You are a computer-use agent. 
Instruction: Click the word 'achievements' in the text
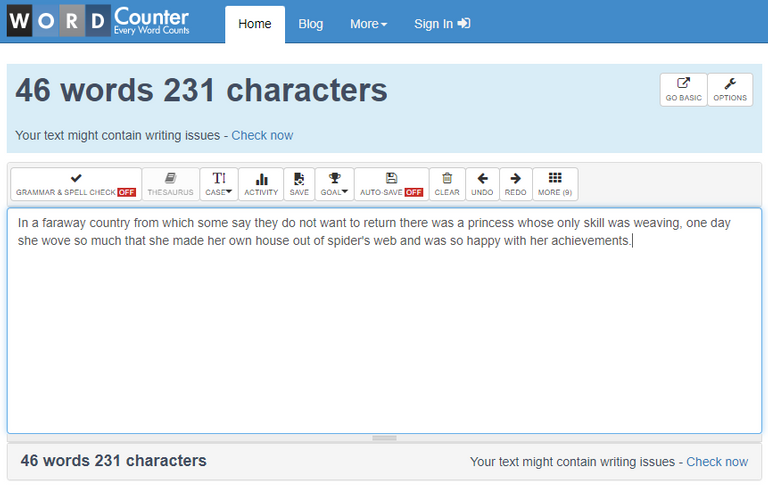[x=590, y=241]
